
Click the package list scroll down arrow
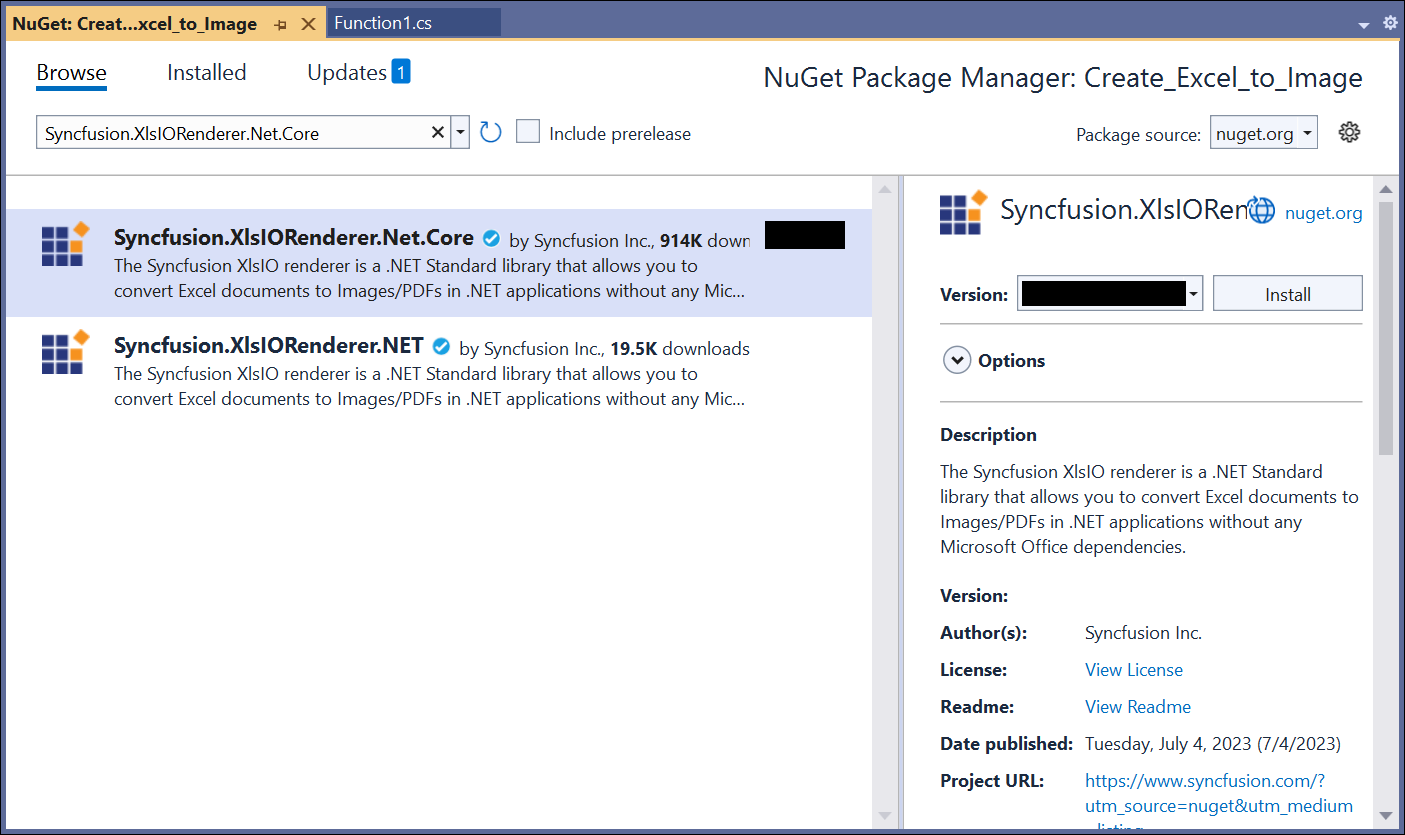tap(885, 815)
